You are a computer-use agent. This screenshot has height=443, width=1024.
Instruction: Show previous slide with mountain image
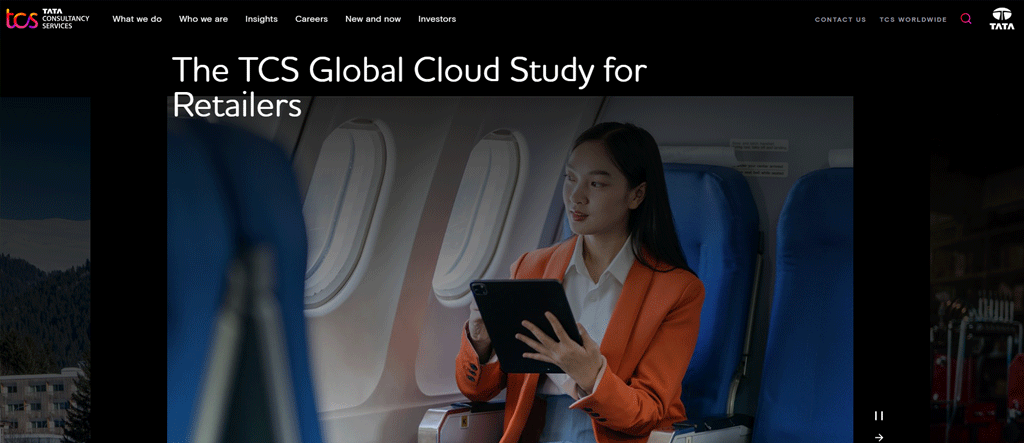pyautogui.click(x=45, y=269)
